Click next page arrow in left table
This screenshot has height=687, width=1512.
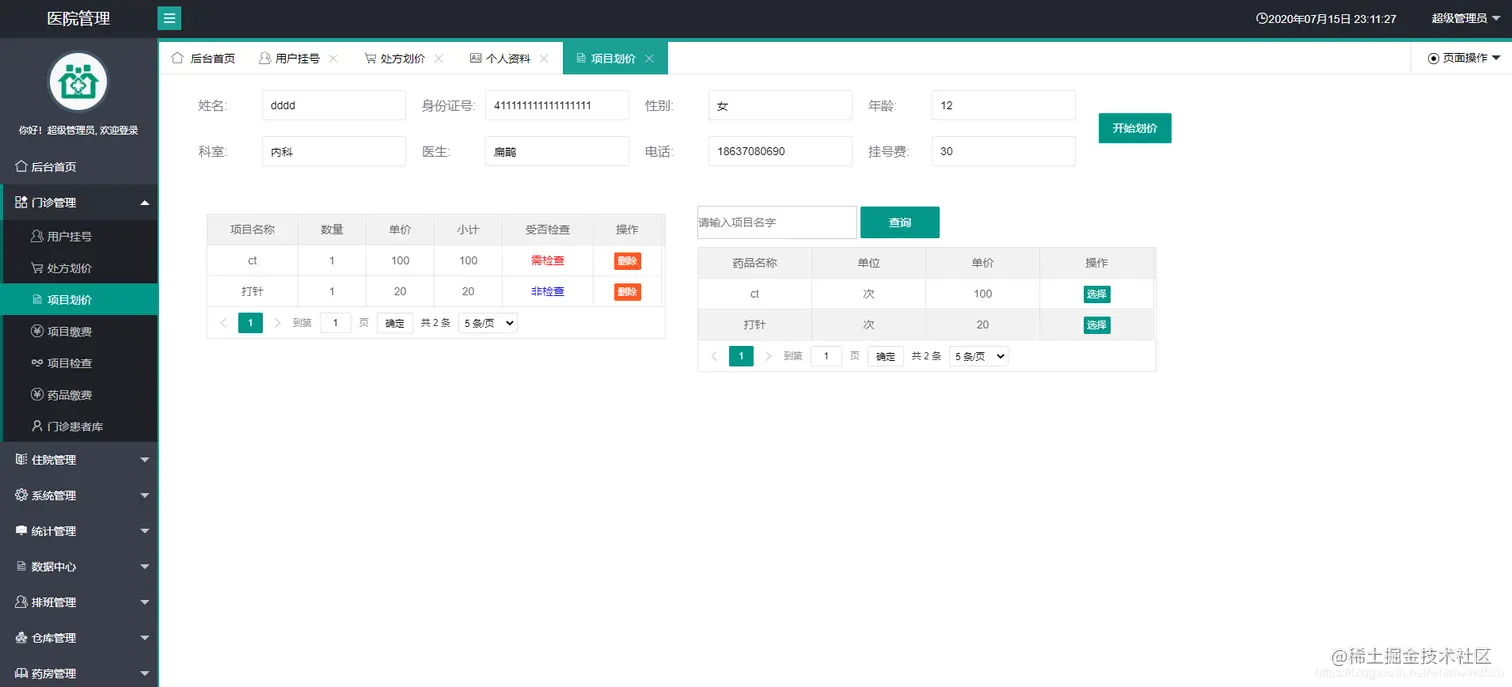click(x=277, y=323)
